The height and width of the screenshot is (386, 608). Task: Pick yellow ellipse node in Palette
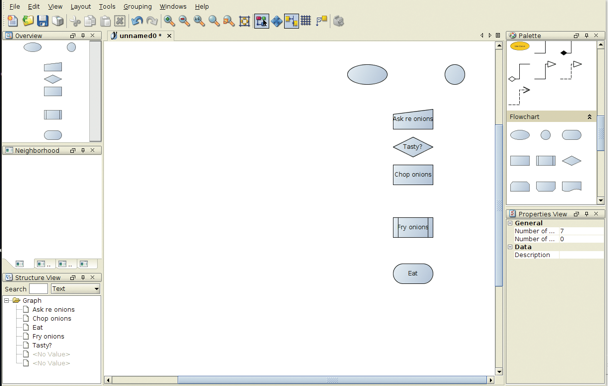click(520, 47)
